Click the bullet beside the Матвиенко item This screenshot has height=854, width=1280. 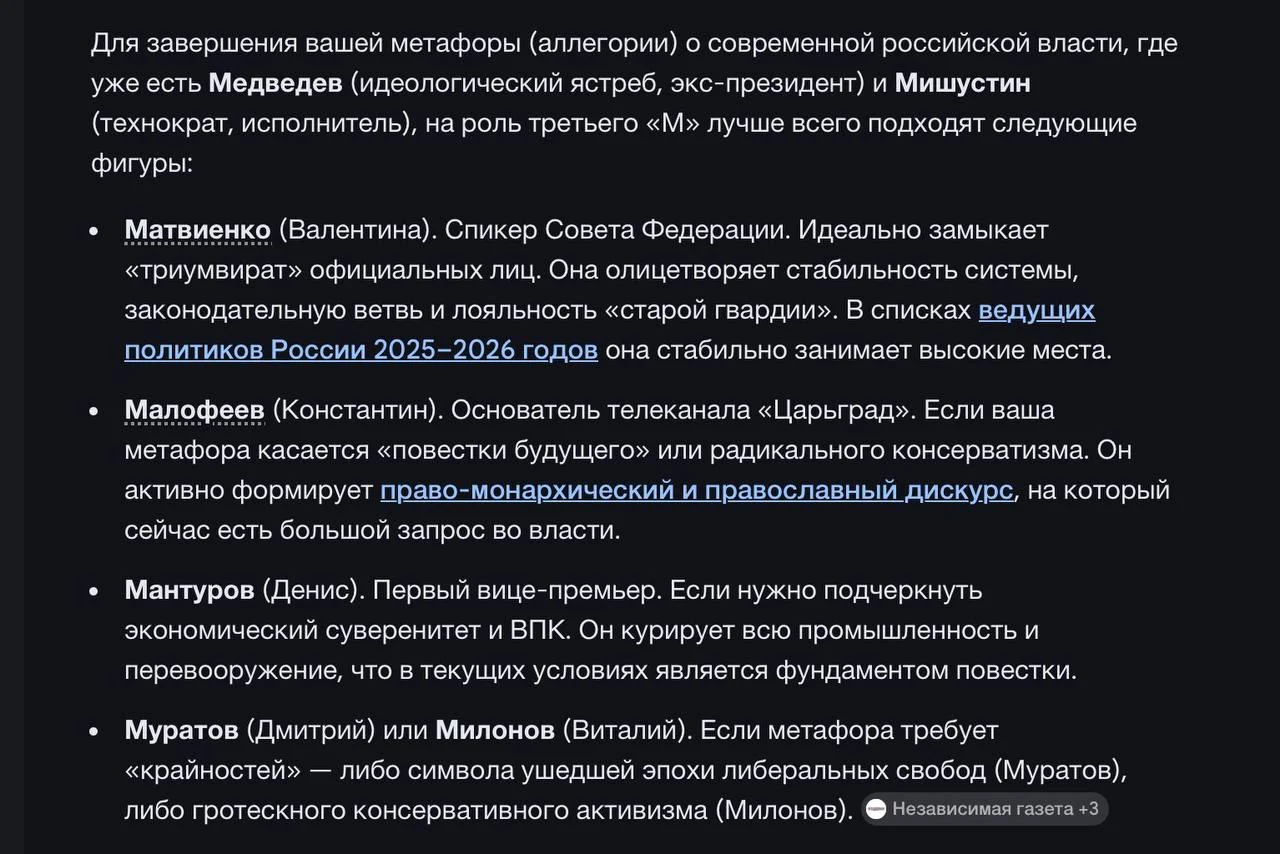tap(94, 231)
